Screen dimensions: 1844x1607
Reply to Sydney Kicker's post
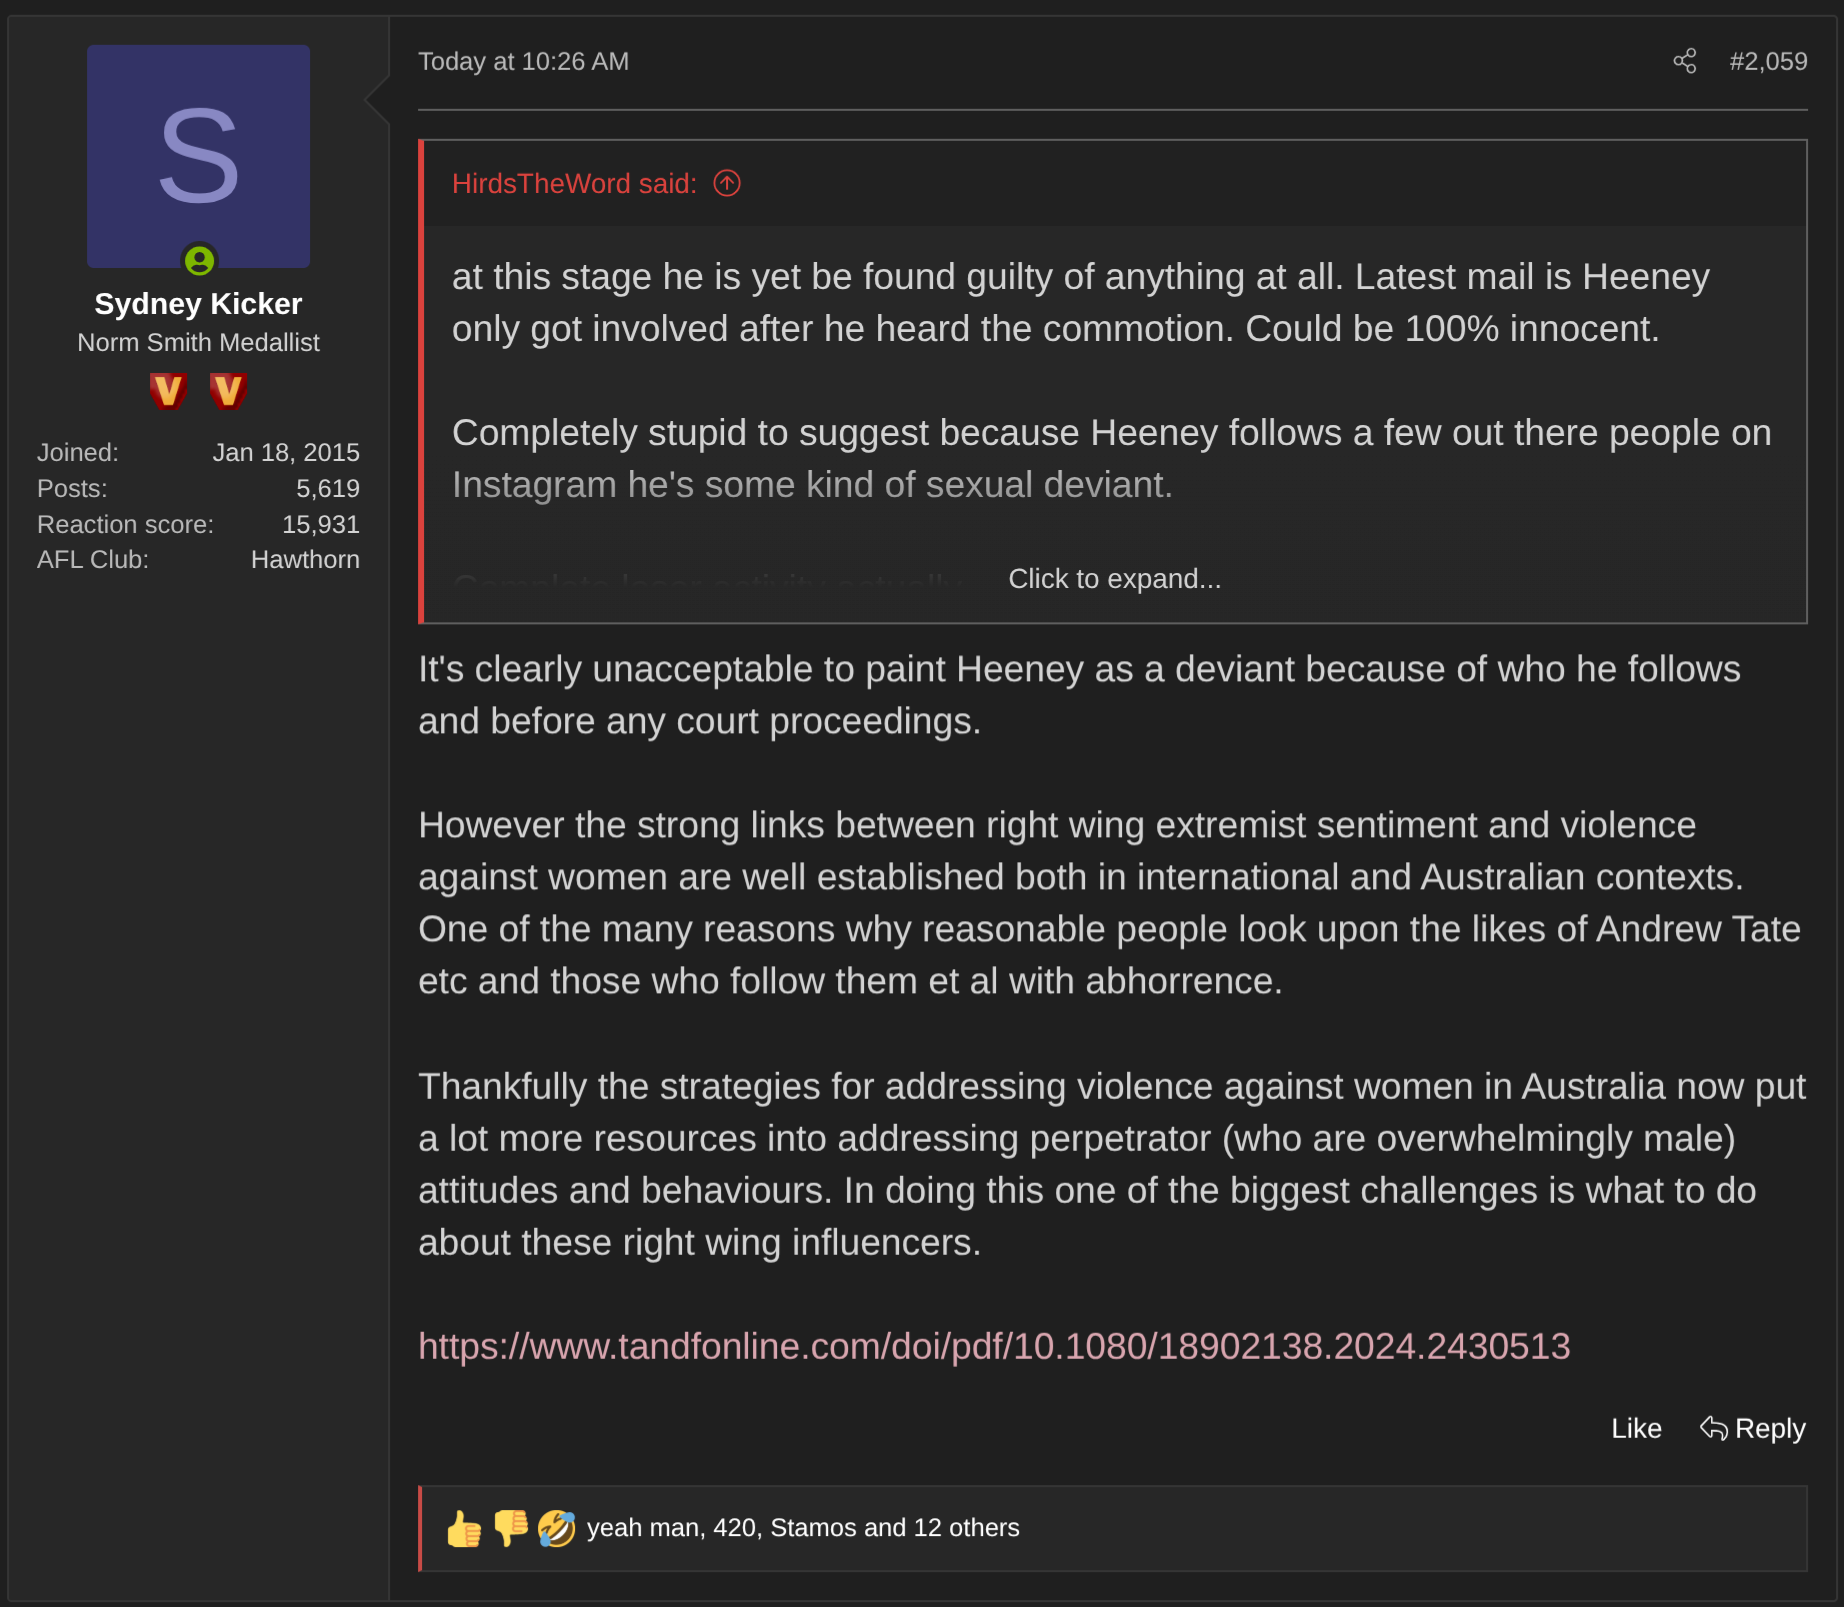click(x=1752, y=1428)
